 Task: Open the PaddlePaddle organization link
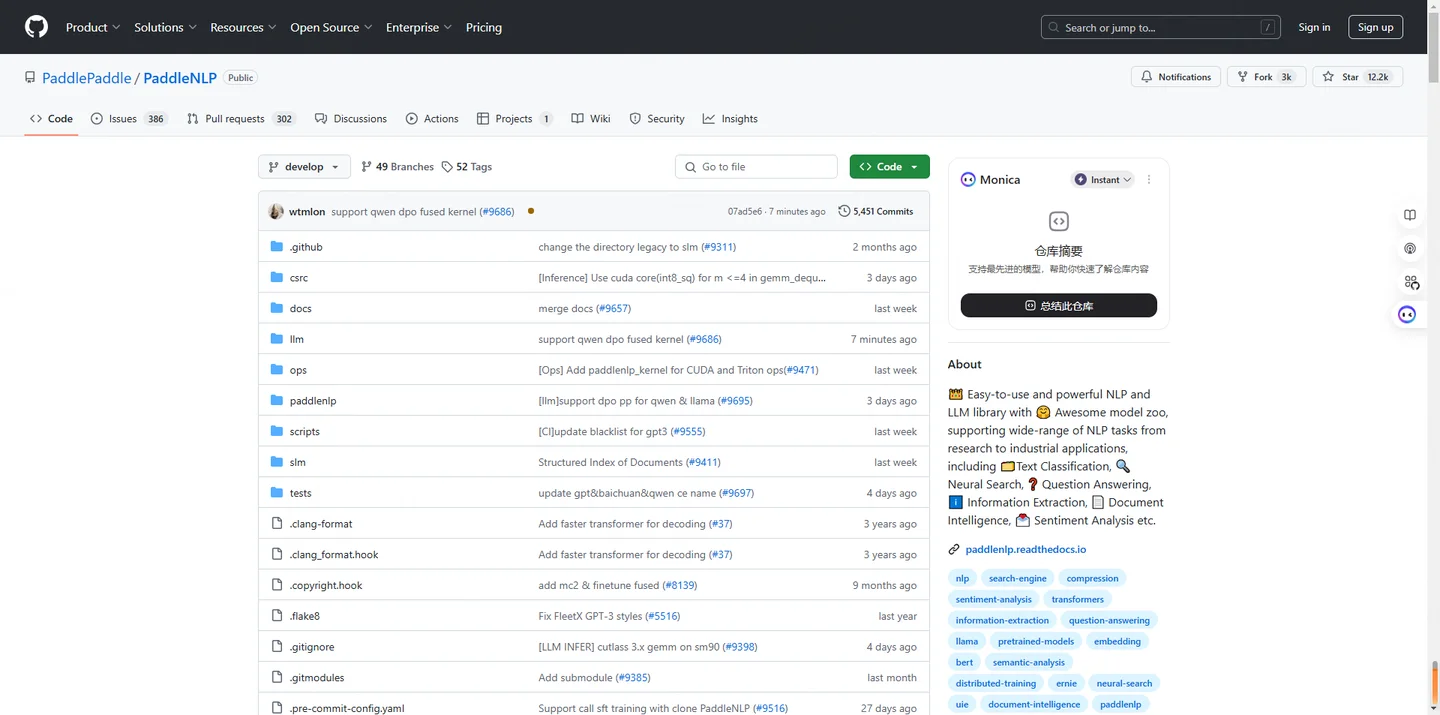coord(87,78)
